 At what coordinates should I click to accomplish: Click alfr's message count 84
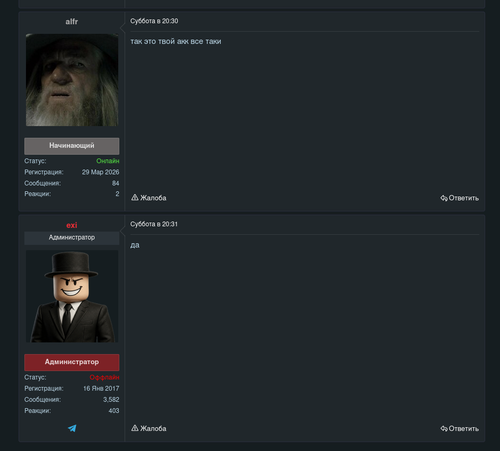116,183
